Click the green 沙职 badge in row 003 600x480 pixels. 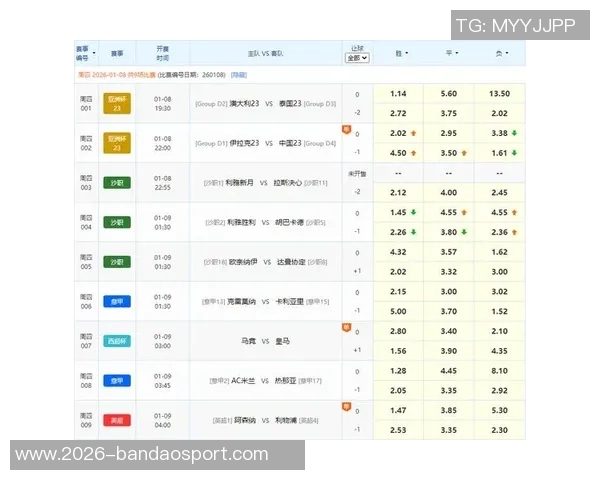click(x=117, y=183)
